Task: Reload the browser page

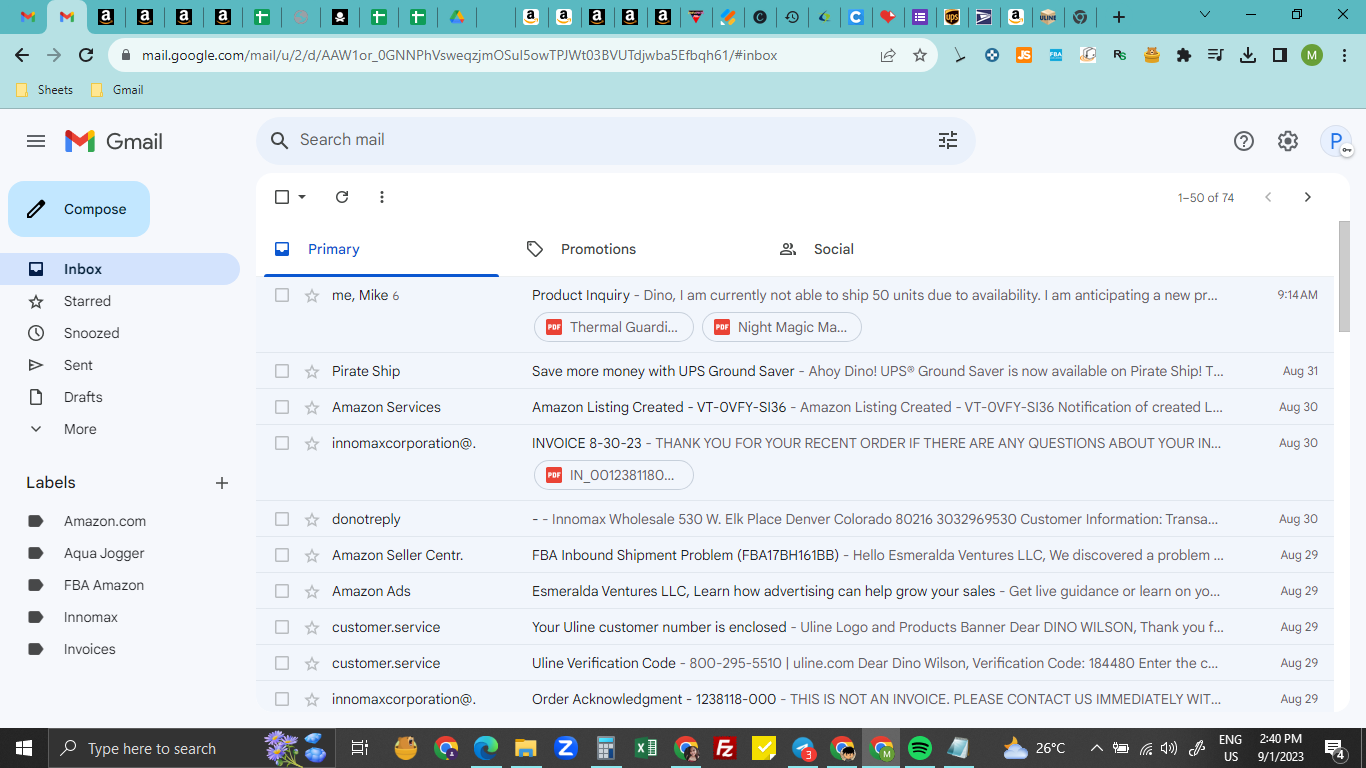Action: [x=86, y=56]
